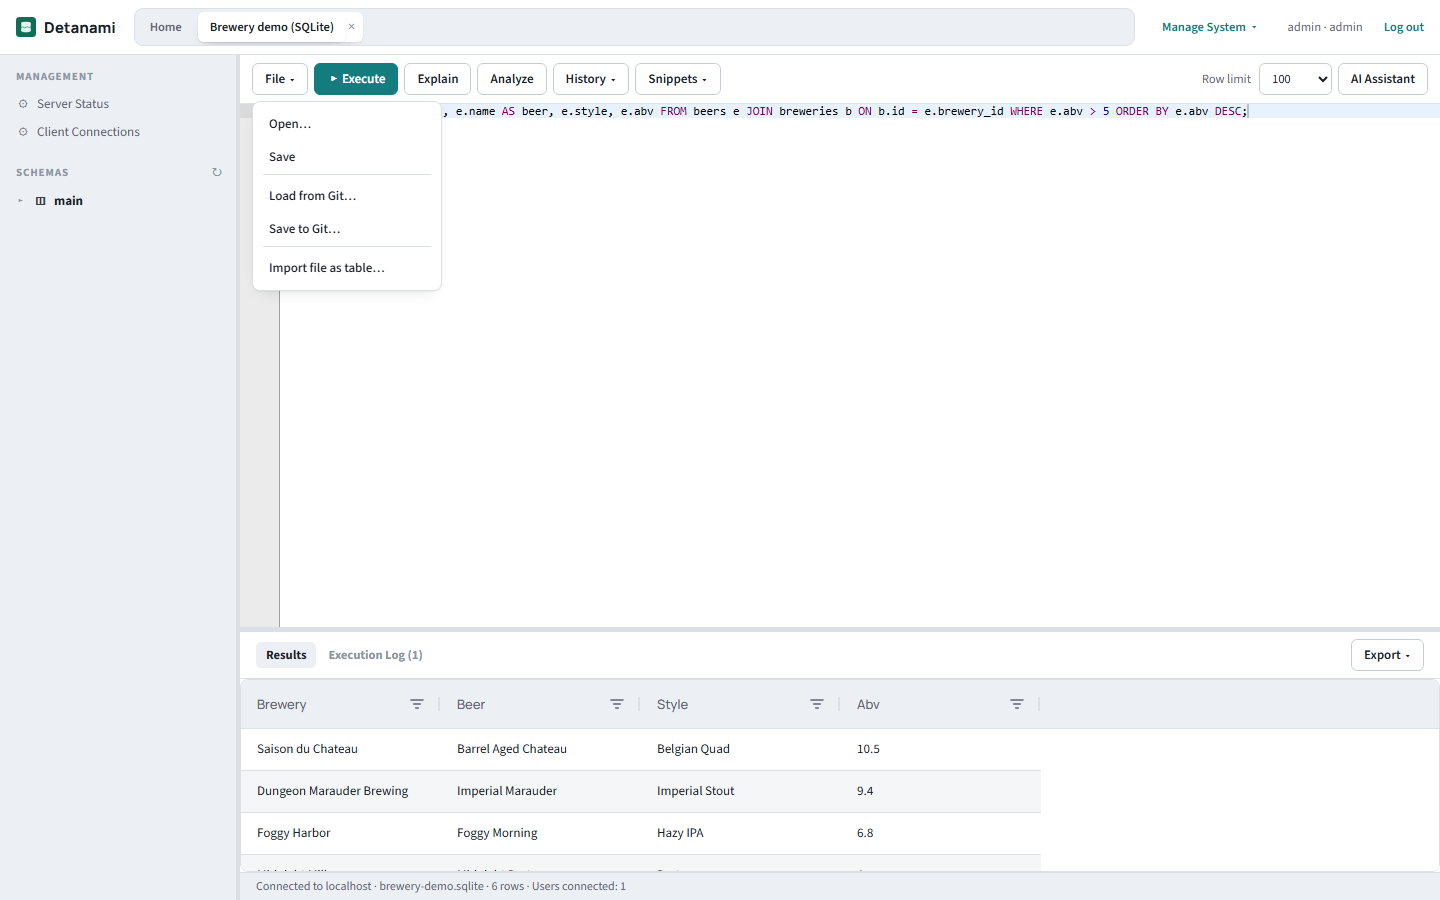Click the Dungeon Marauder Brewing cell

[x=341, y=791]
